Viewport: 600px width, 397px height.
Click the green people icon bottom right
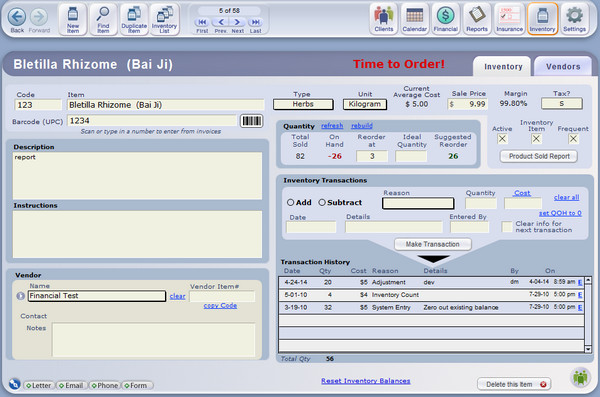coord(580,377)
